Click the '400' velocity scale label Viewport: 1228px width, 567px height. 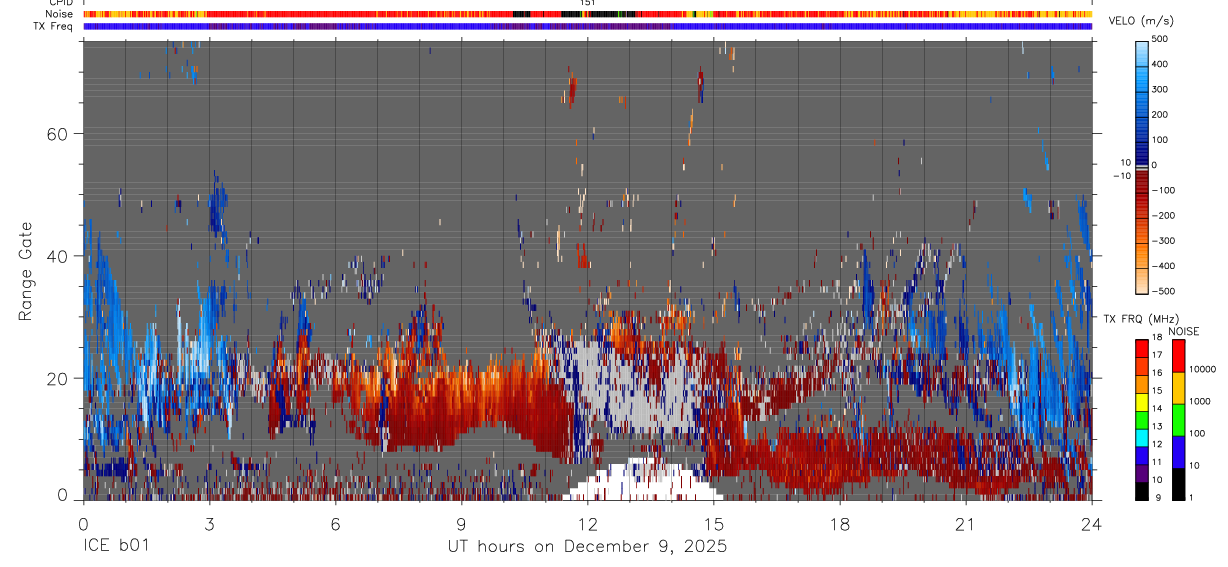1160,64
